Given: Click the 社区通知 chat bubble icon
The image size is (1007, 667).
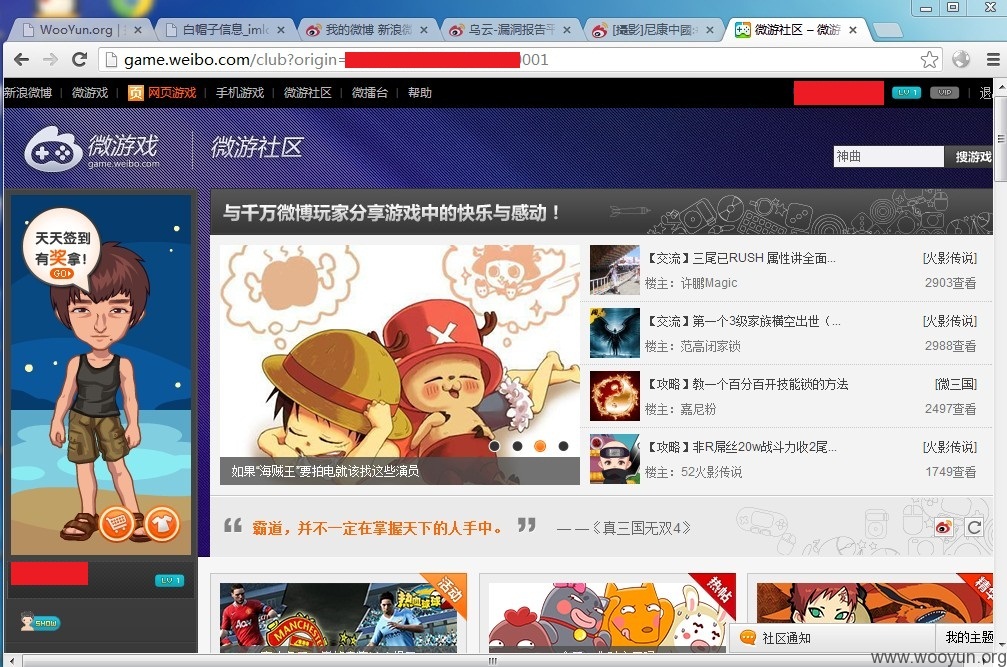Looking at the screenshot, I should tap(748, 637).
